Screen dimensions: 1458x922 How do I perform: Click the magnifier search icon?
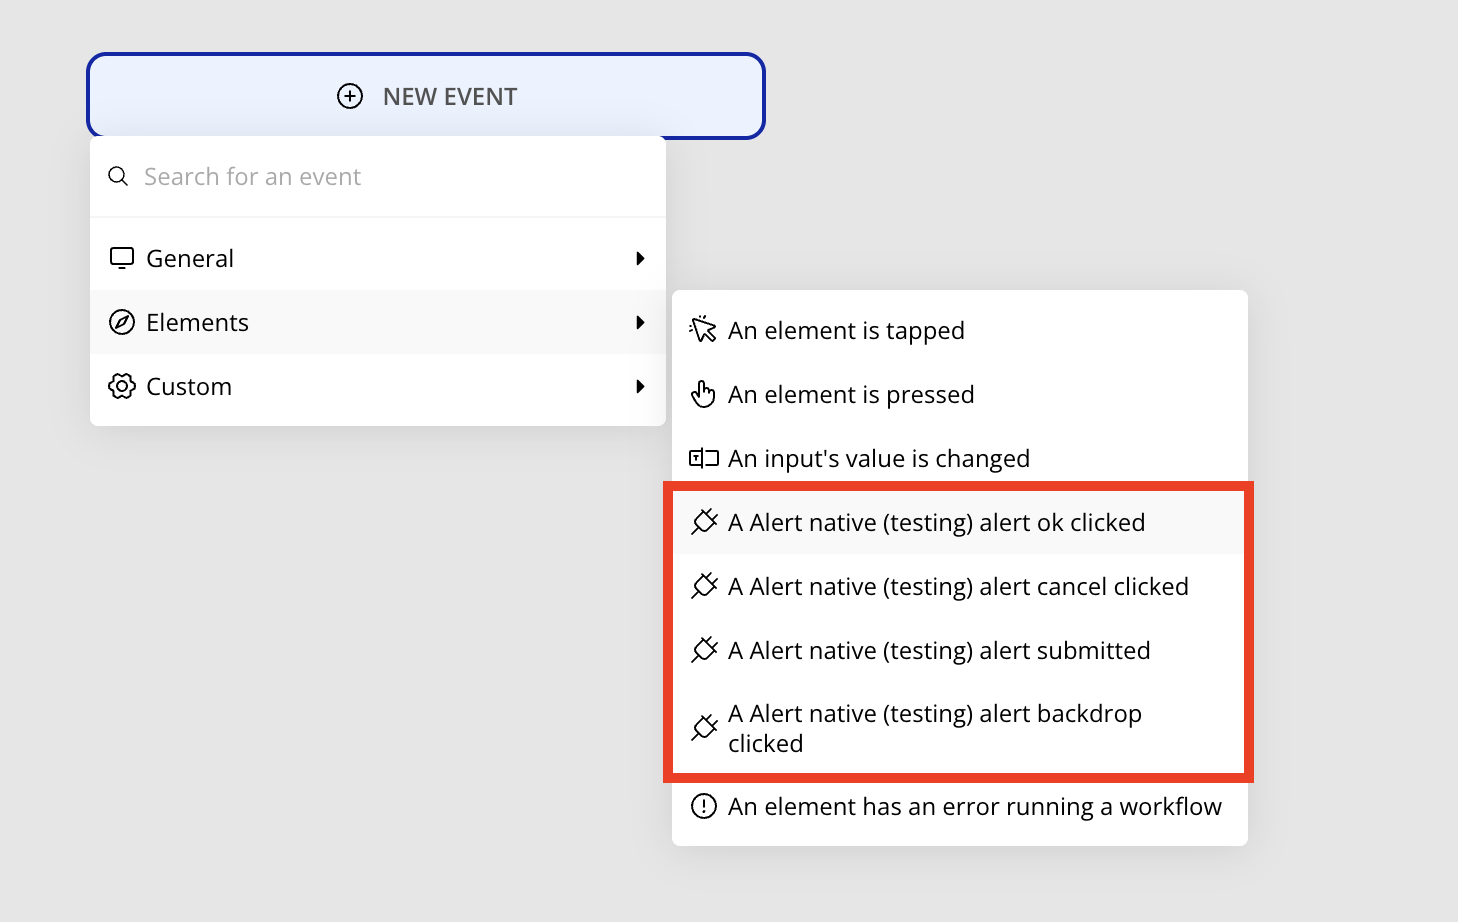click(118, 176)
